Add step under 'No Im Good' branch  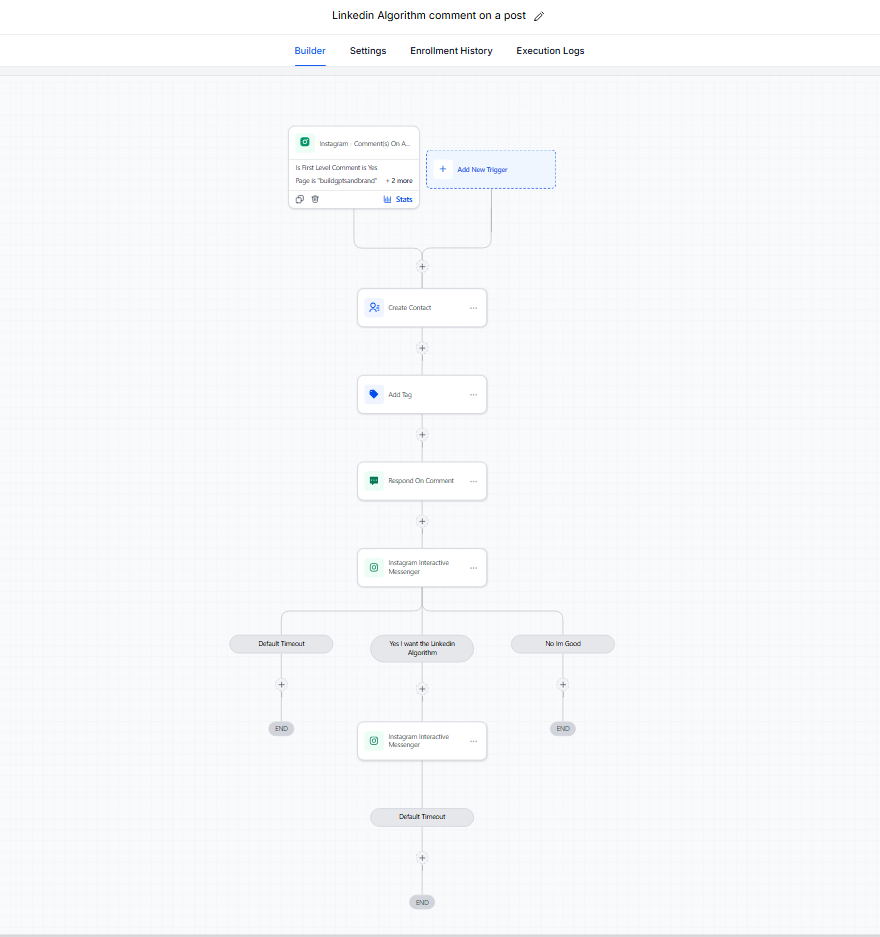point(563,684)
